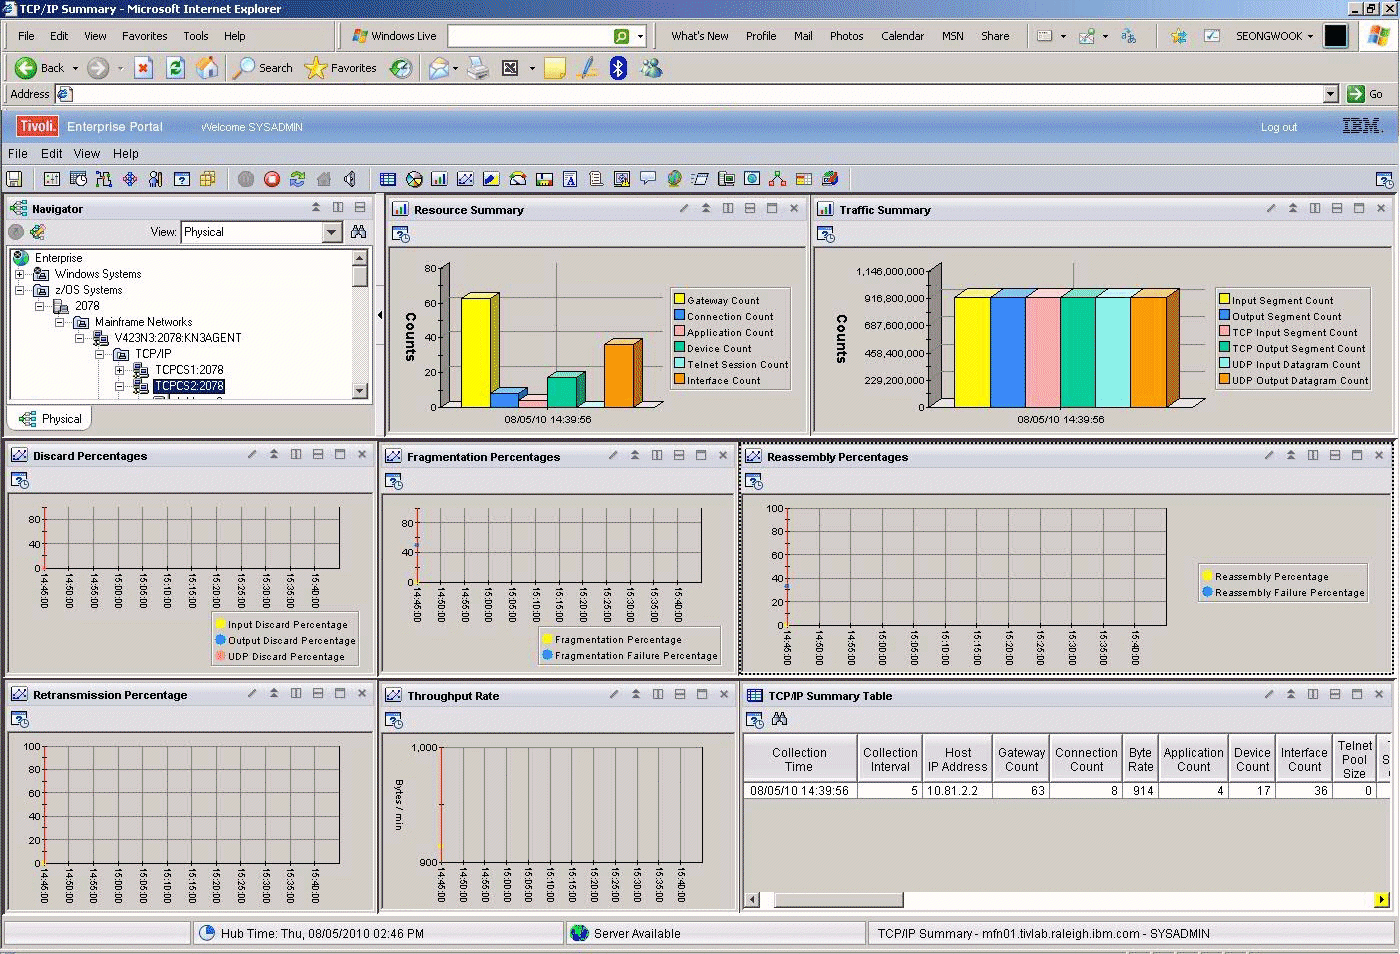Select the Table view tool icon
Screen dimensions: 1400x954
point(388,179)
